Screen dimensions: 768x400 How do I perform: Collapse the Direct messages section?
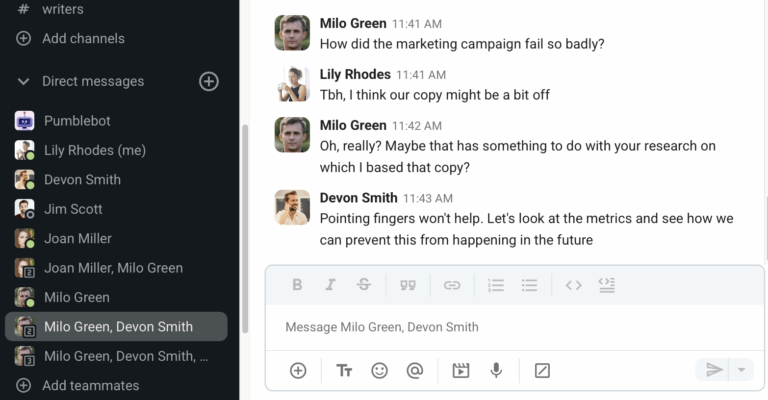click(x=24, y=81)
